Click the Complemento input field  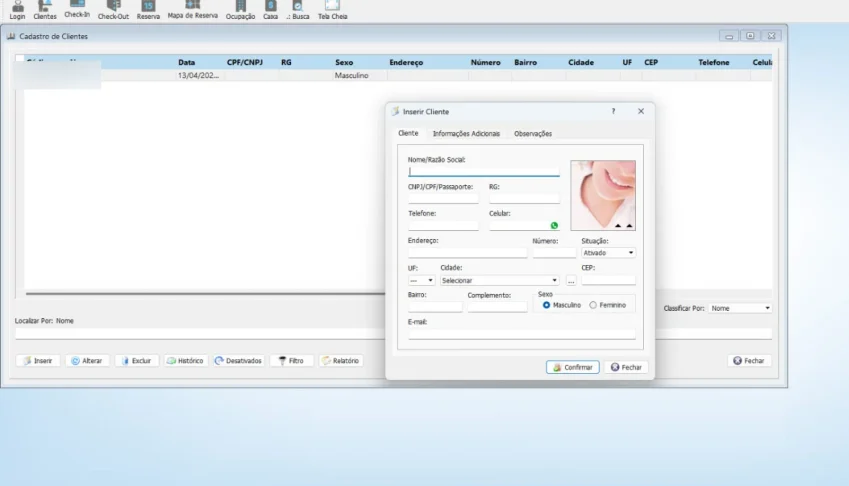click(497, 306)
